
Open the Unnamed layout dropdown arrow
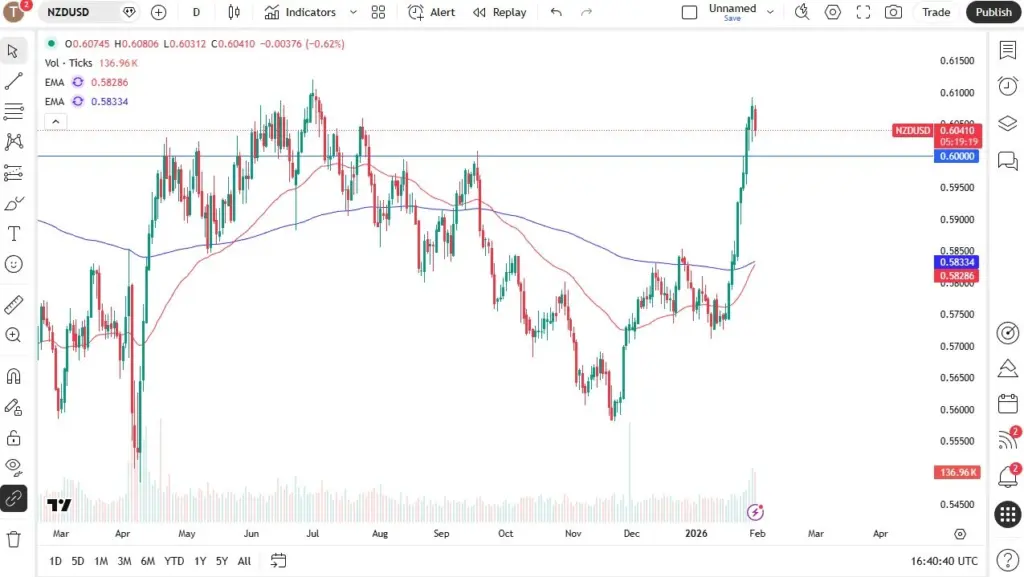coord(770,12)
